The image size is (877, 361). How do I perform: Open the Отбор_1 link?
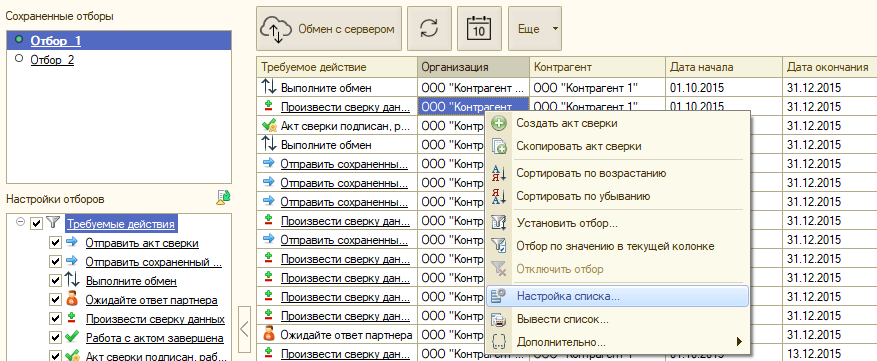point(56,41)
